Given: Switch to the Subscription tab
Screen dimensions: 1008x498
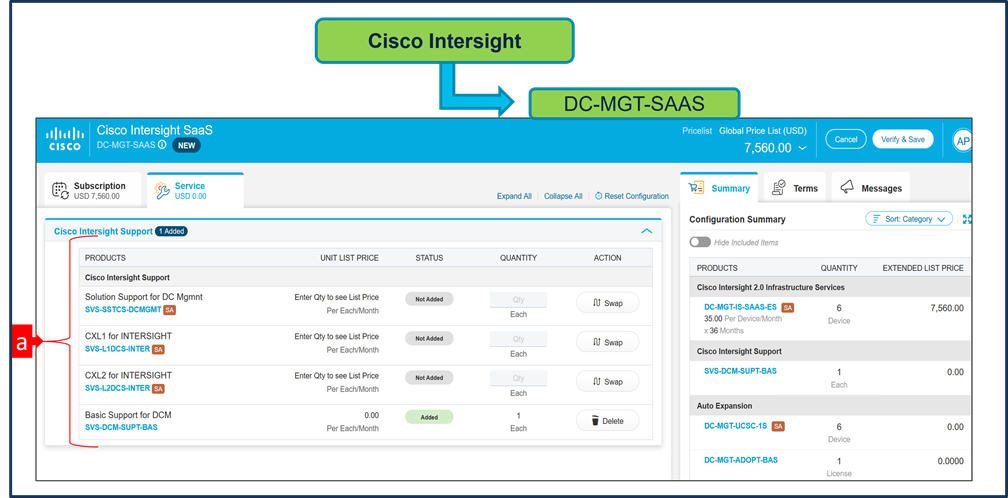Looking at the screenshot, I should [x=94, y=191].
